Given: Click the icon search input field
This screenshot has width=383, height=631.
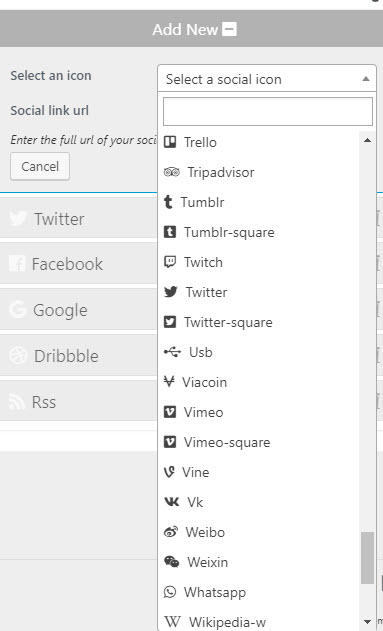Looking at the screenshot, I should (x=268, y=111).
